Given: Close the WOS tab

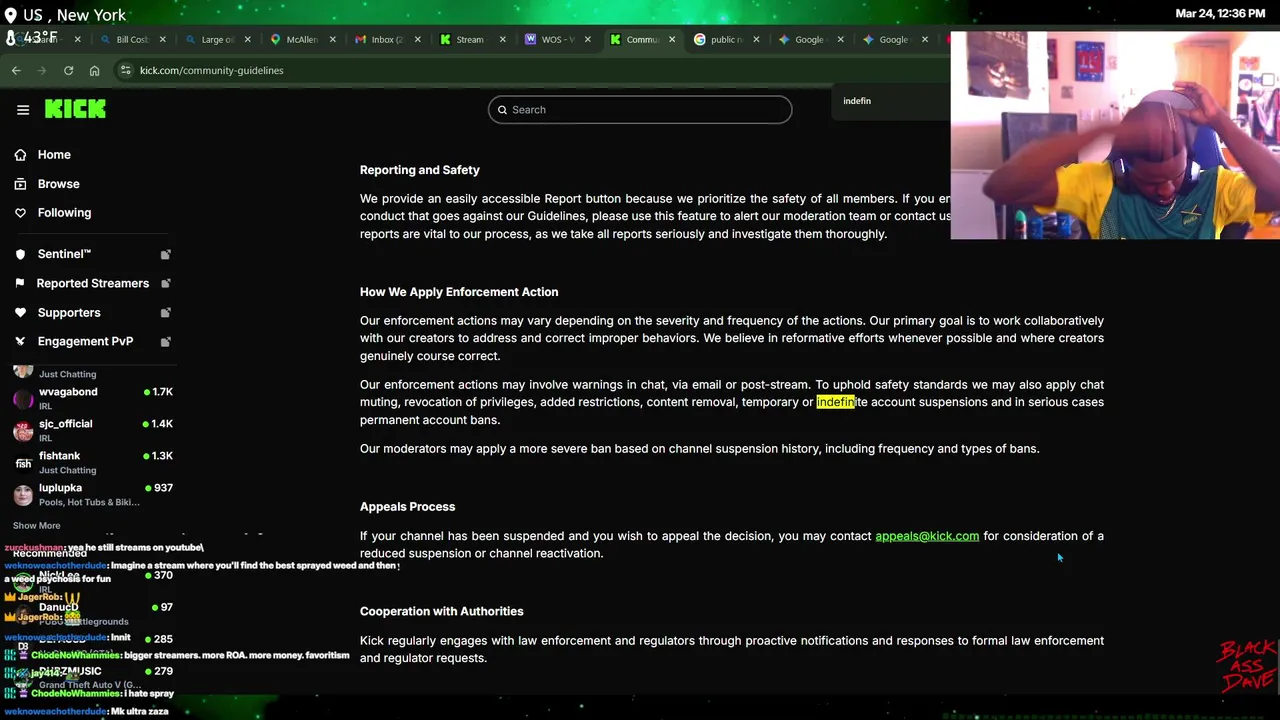Looking at the screenshot, I should tap(587, 40).
